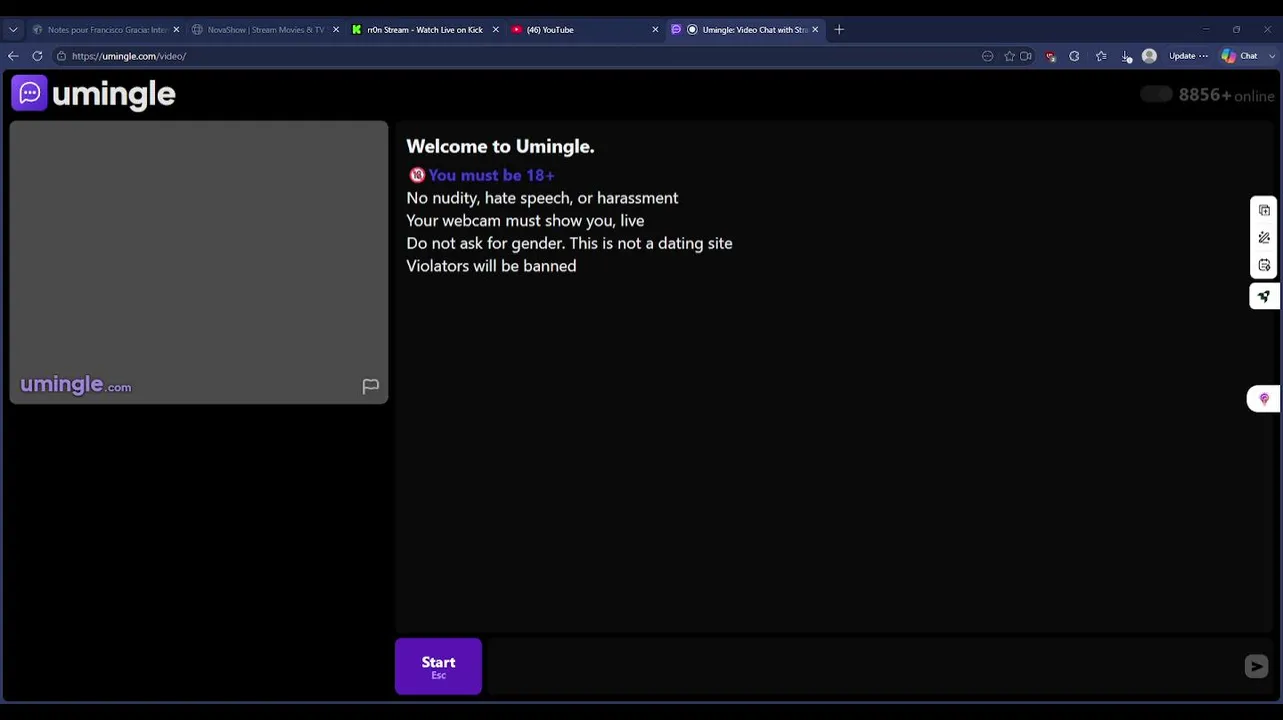Send the message with the arrow button
The height and width of the screenshot is (720, 1283).
pos(1256,666)
